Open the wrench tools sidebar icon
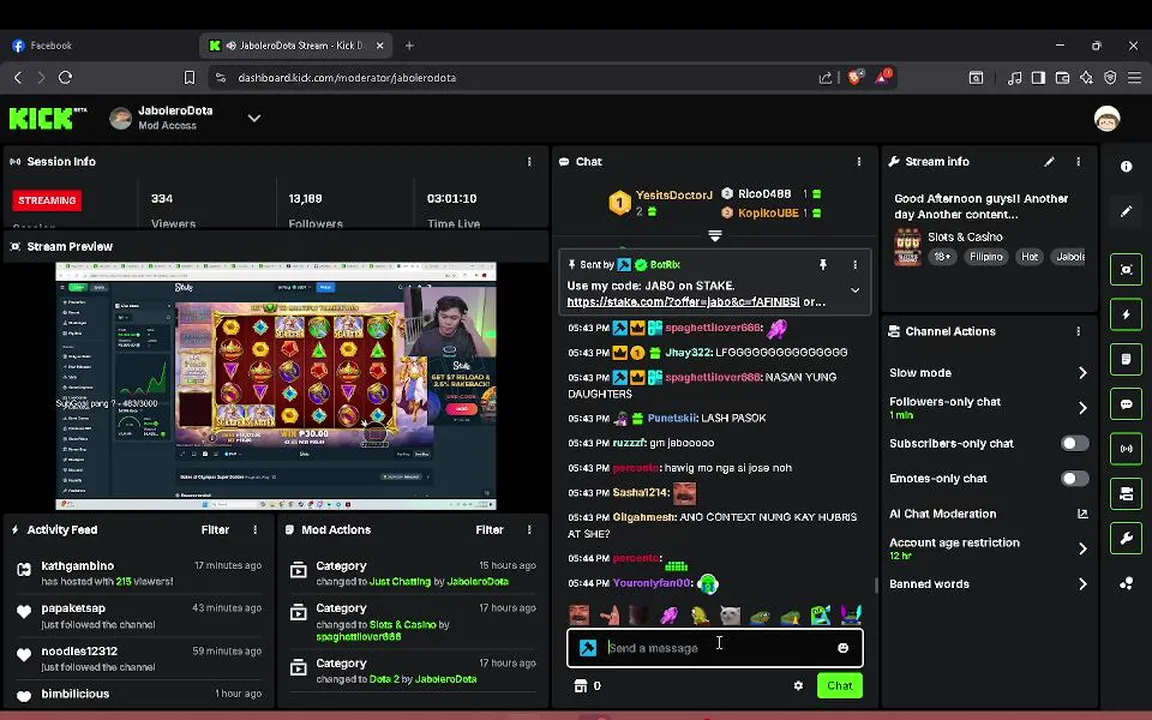The height and width of the screenshot is (720, 1152). (1126, 539)
